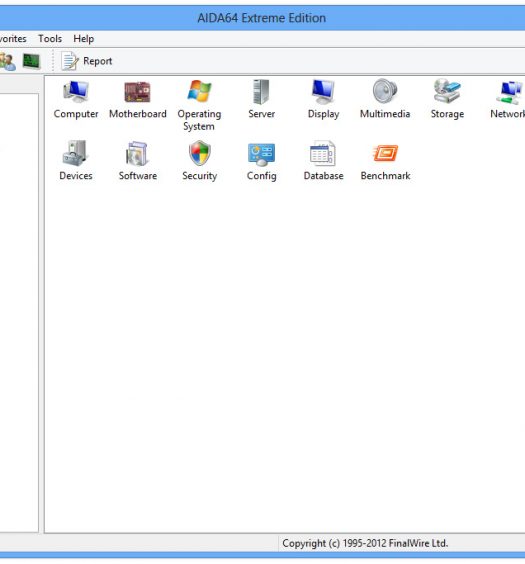Open the Devices category icon
This screenshot has width=525, height=564.
[76, 153]
